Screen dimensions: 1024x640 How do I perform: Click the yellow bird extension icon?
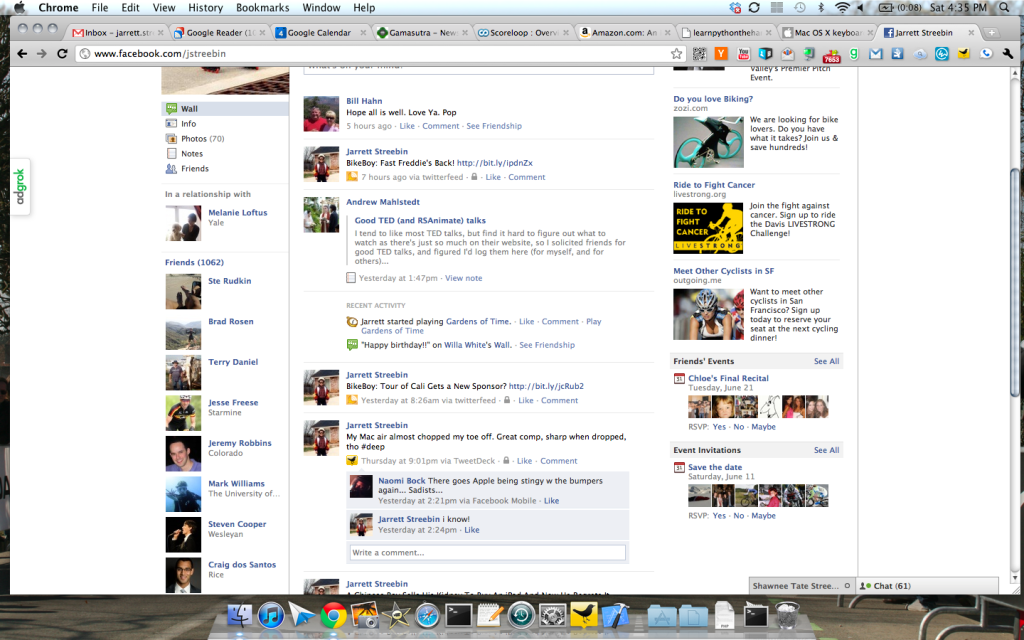pos(964,54)
